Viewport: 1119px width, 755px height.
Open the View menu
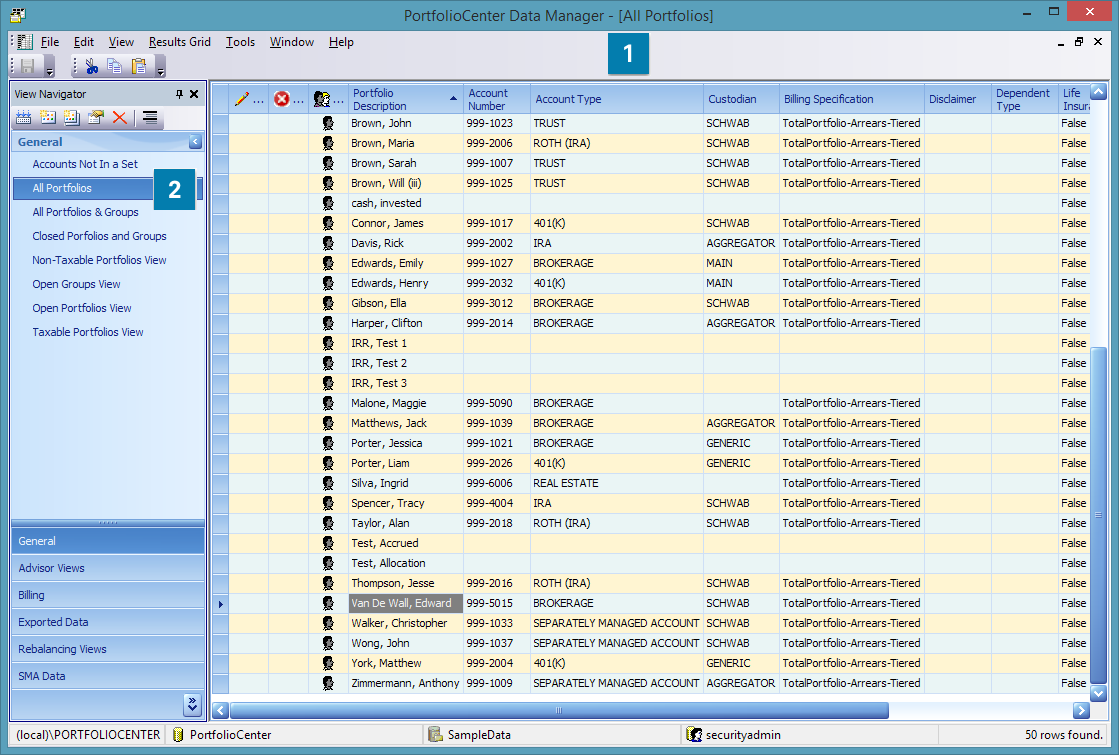tap(121, 42)
